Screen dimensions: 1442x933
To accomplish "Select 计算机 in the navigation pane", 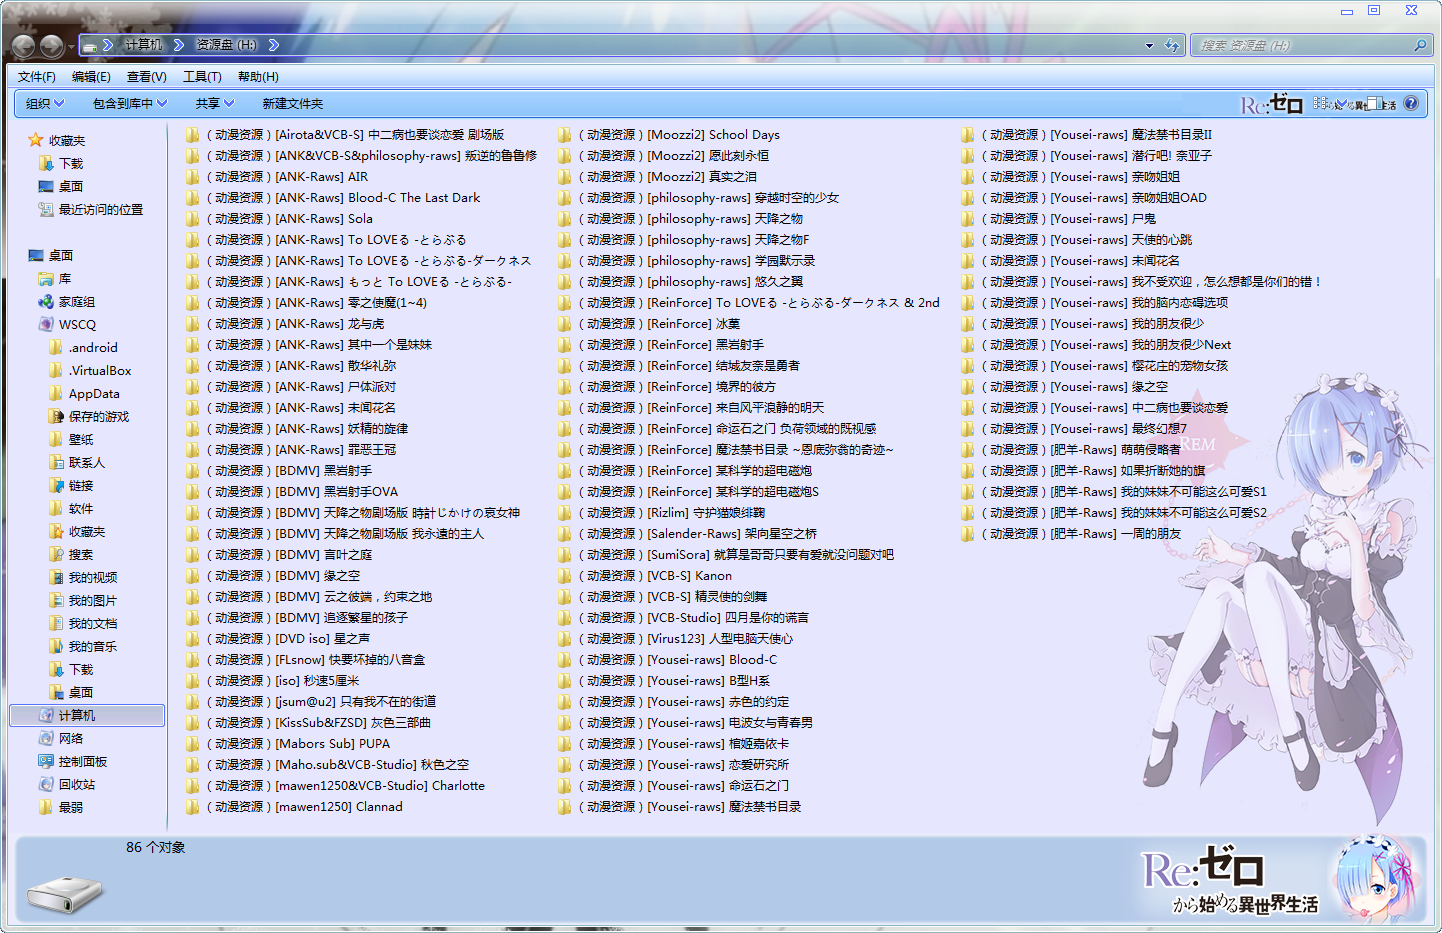I will tap(87, 716).
